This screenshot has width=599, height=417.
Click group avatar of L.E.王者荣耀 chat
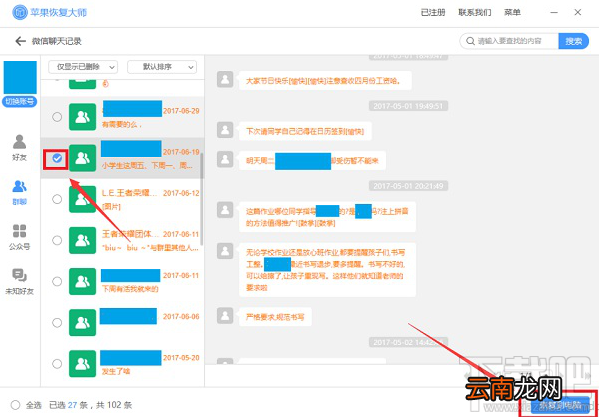(x=83, y=199)
